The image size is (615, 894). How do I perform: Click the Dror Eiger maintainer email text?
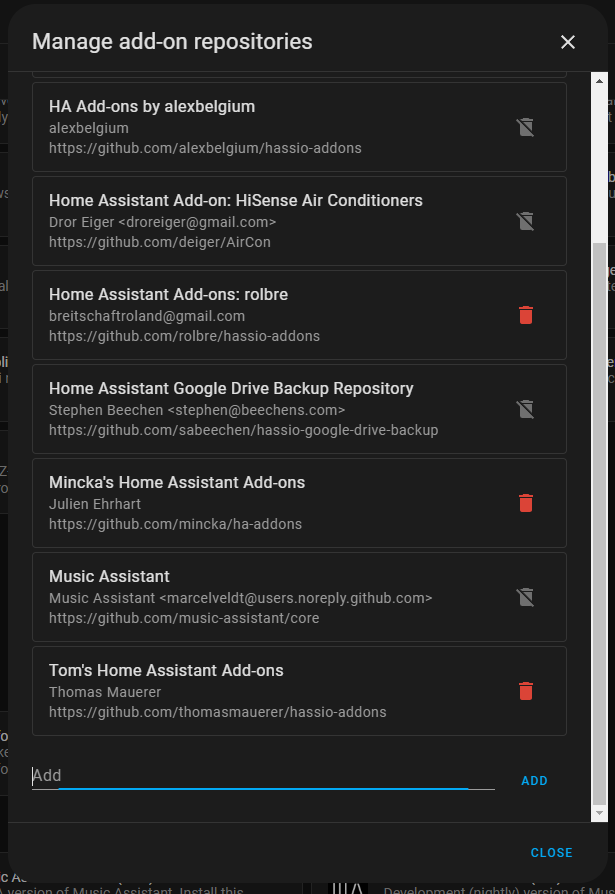[x=162, y=222]
